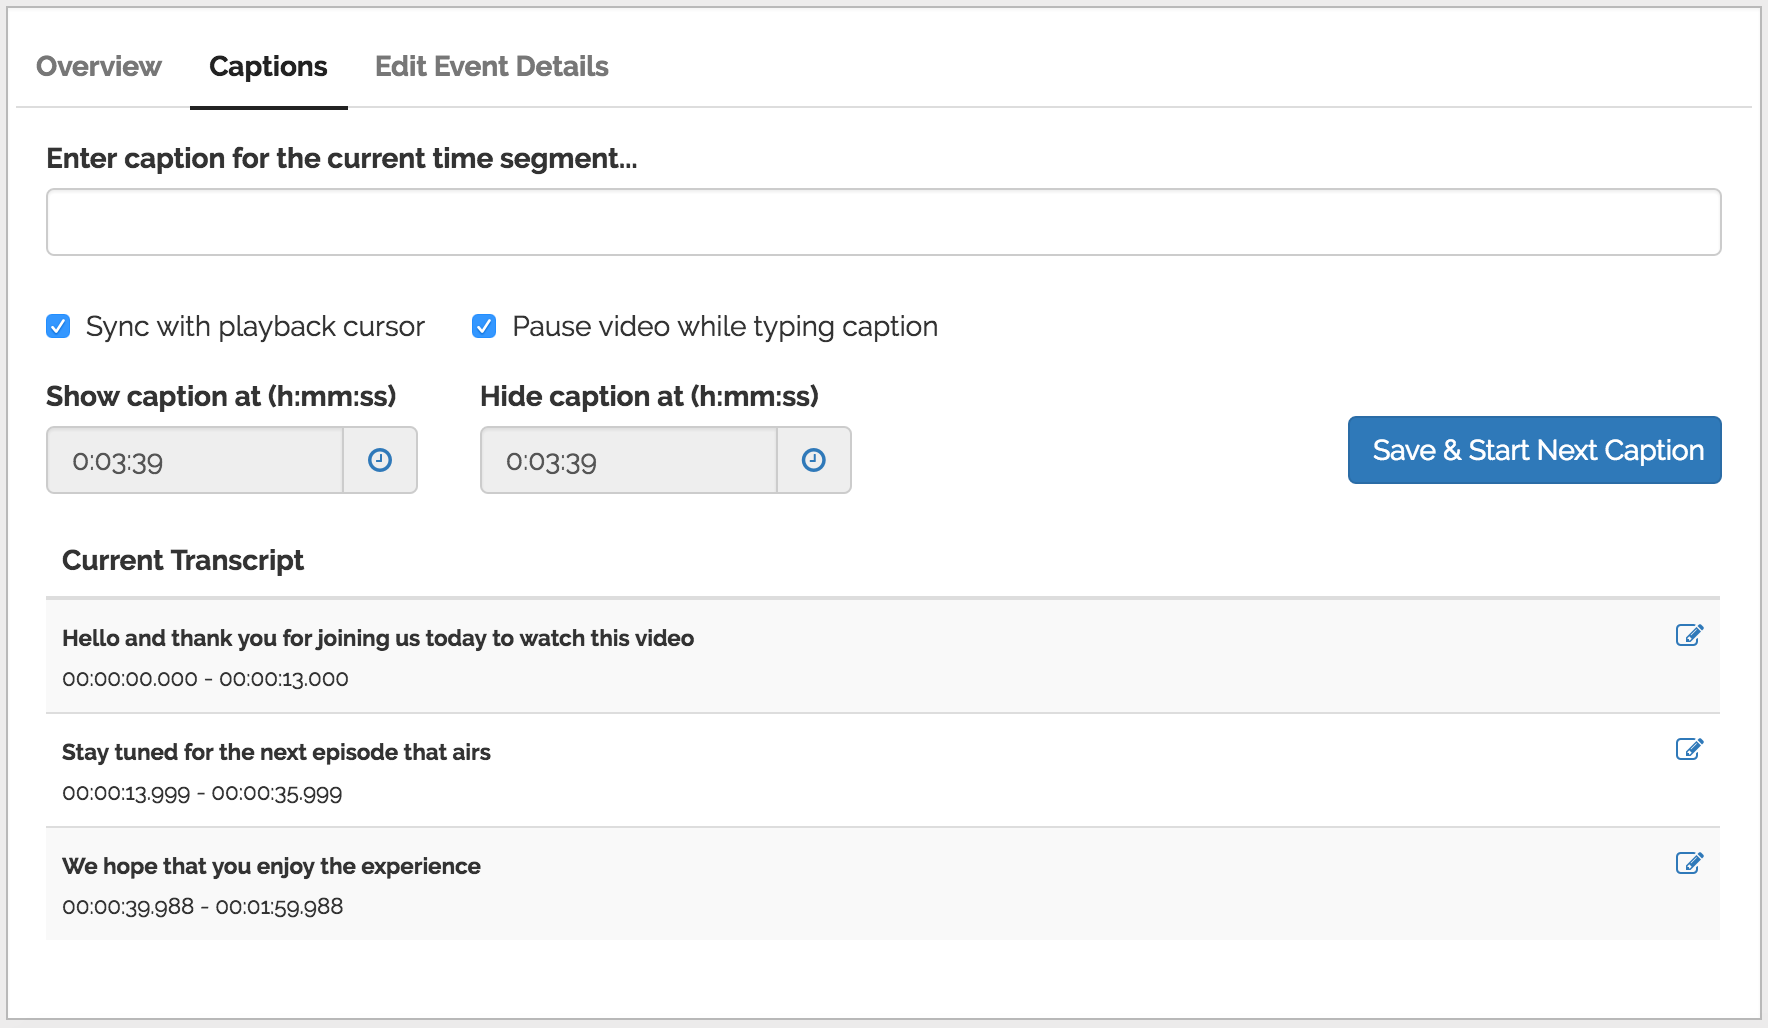Click the clock icon beside Show caption time
This screenshot has width=1768, height=1028.
380,460
